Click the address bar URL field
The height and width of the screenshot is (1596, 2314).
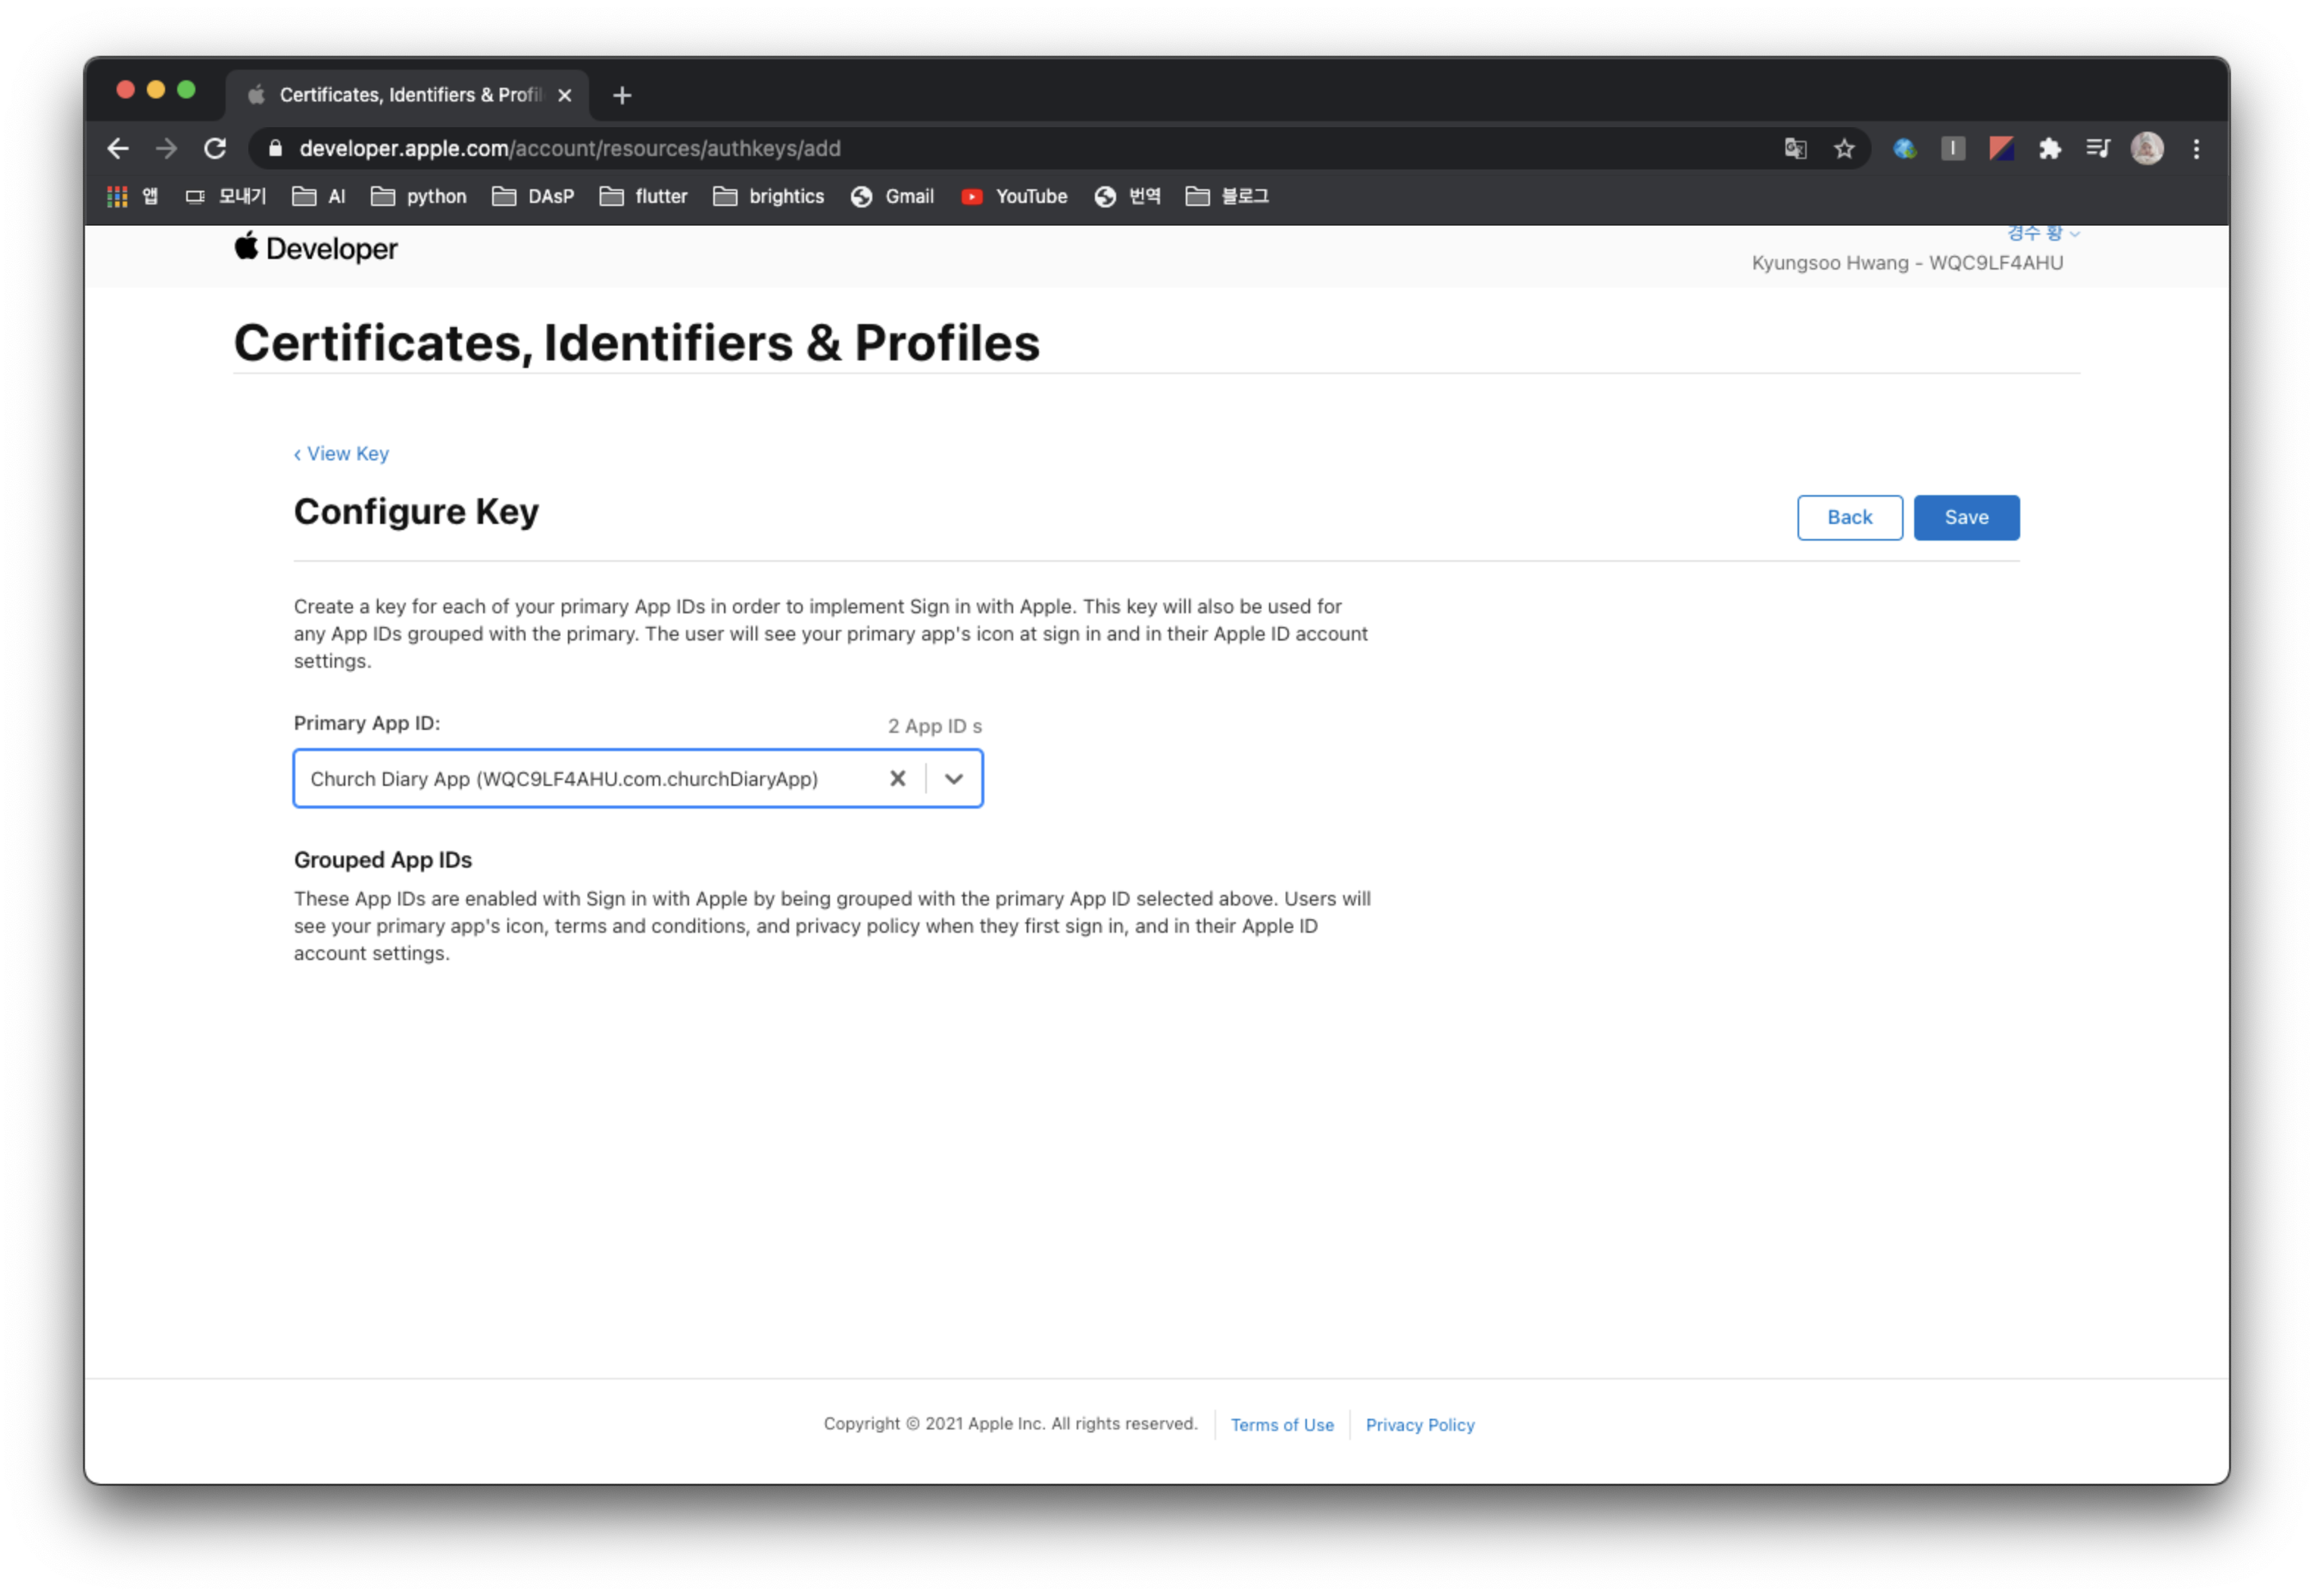(x=900, y=149)
